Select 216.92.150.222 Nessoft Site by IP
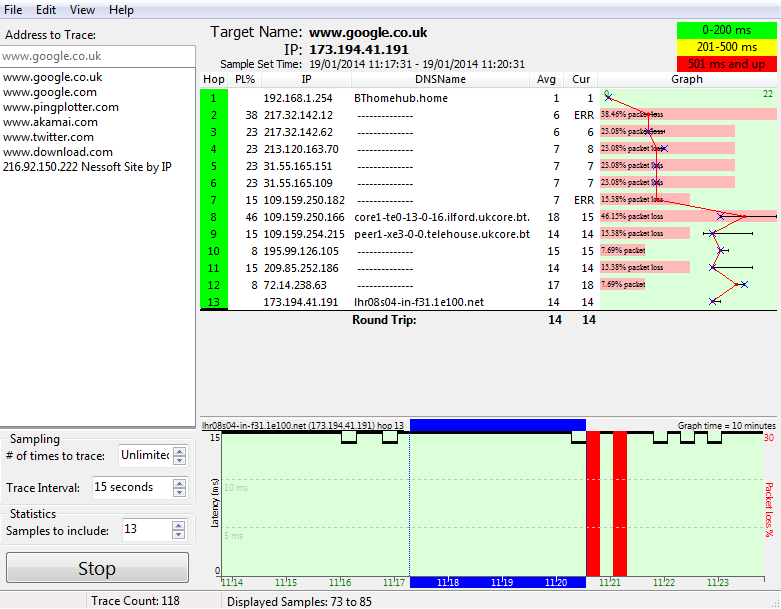The image size is (781, 609). point(87,167)
